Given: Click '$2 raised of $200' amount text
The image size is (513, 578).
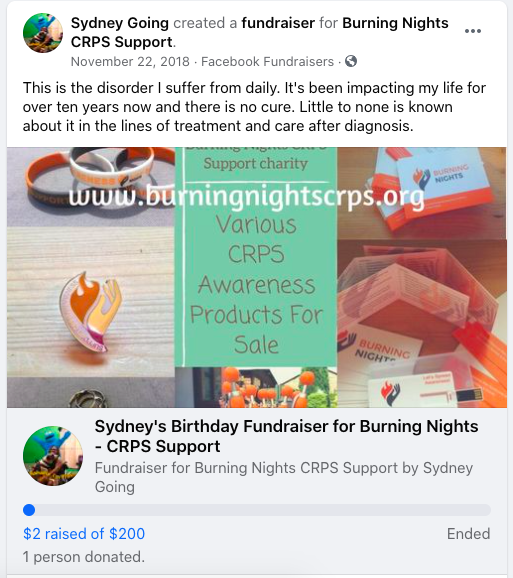Looking at the screenshot, I should (x=84, y=534).
